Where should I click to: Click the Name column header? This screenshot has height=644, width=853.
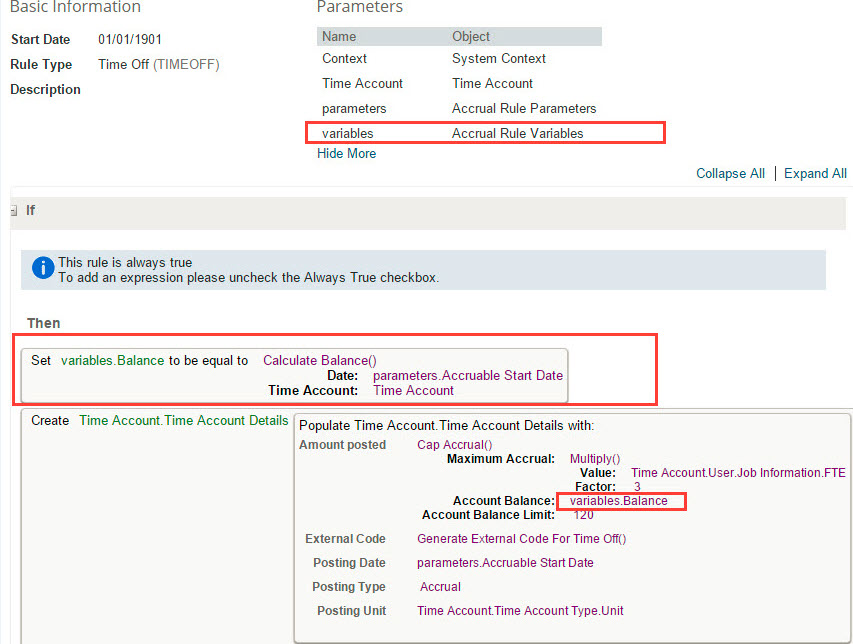(339, 36)
